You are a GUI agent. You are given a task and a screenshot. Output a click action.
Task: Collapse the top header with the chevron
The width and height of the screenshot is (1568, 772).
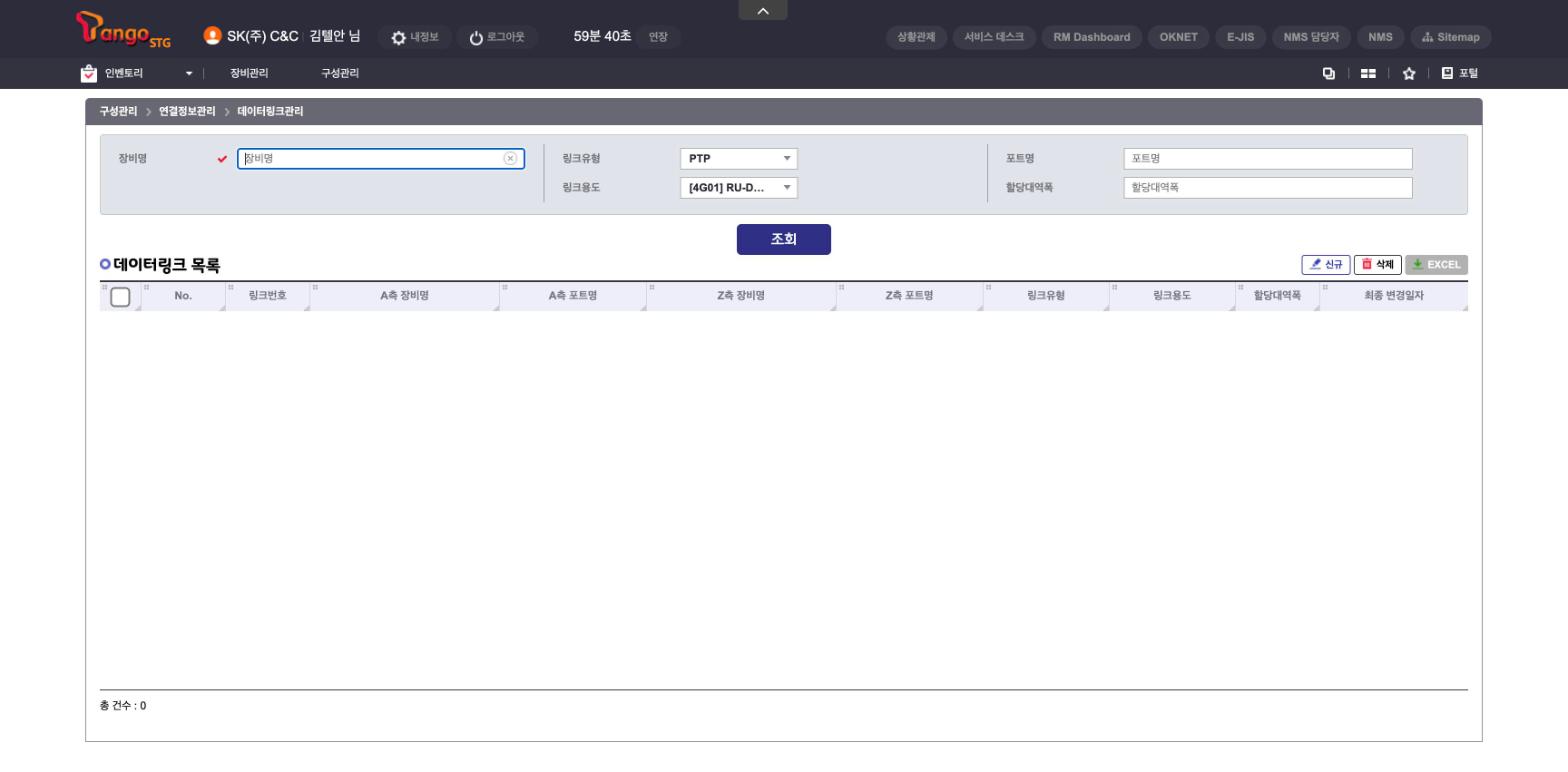coord(763,10)
